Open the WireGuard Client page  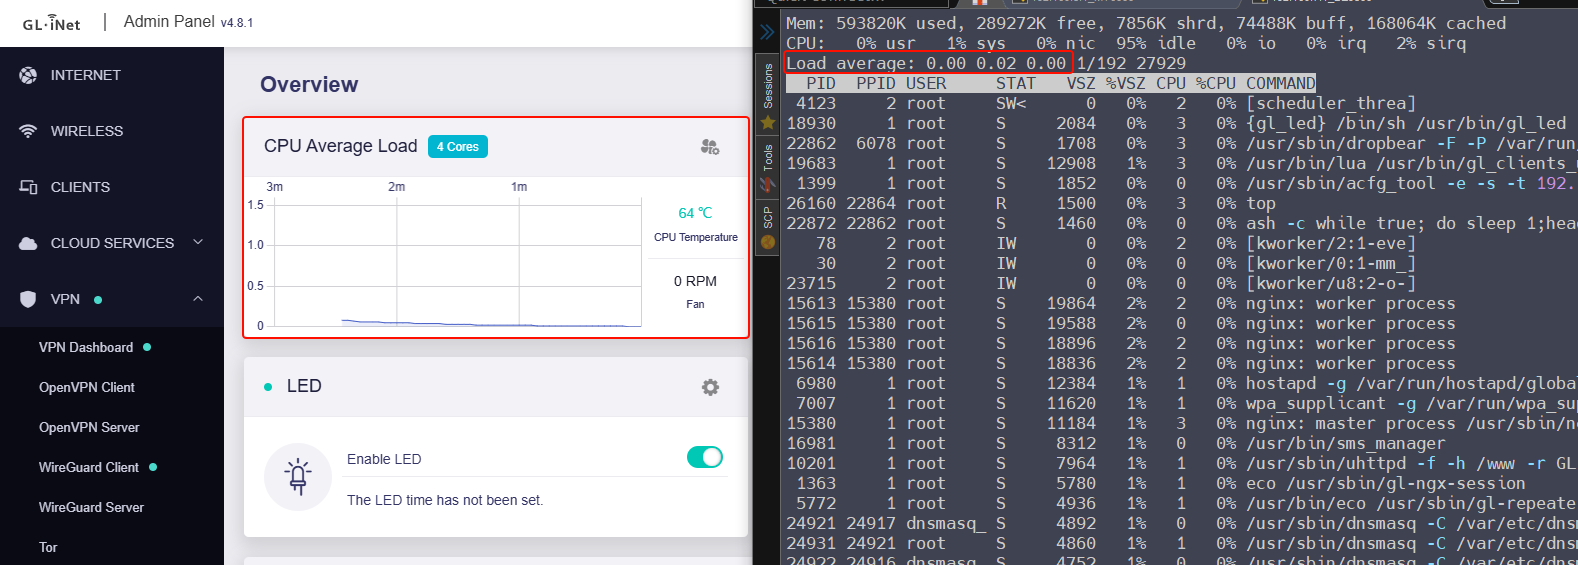click(x=89, y=467)
